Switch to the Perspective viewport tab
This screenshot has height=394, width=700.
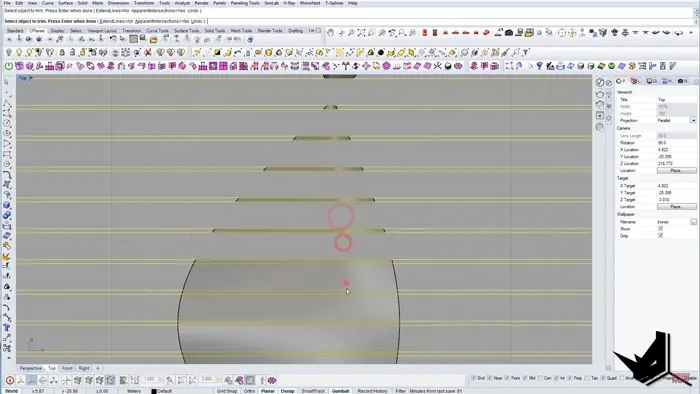pyautogui.click(x=31, y=368)
